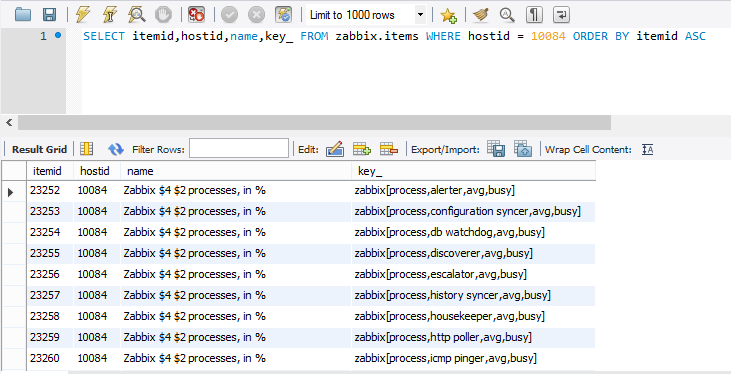
Task: Delete selected rows icon
Action: 388,149
